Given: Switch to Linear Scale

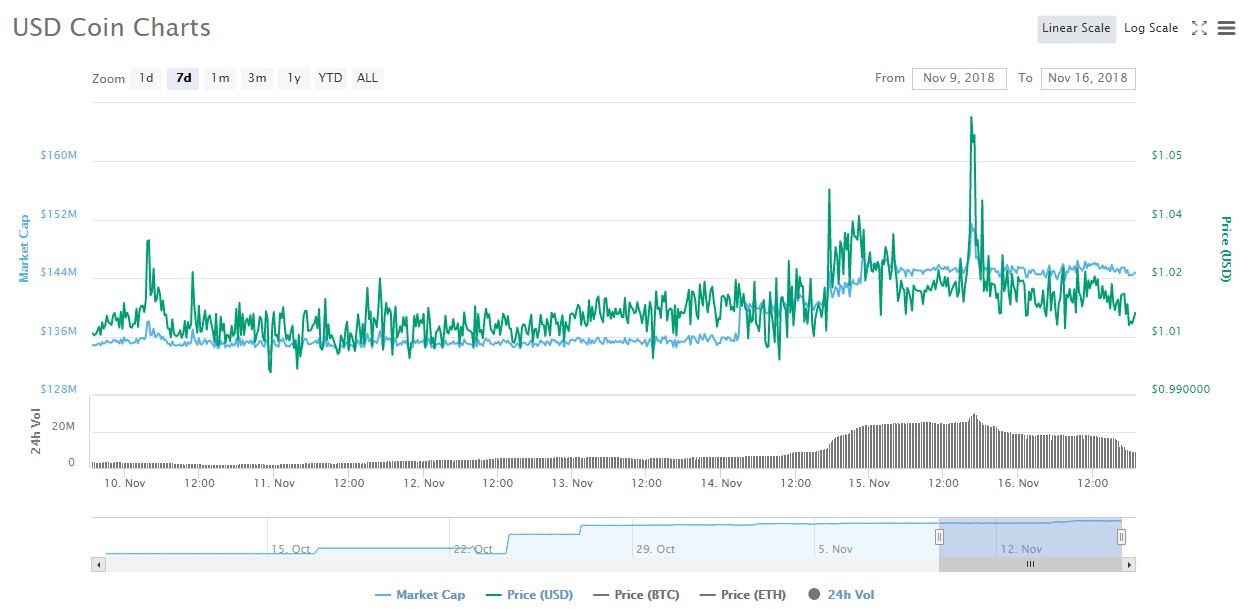Looking at the screenshot, I should point(1076,28).
